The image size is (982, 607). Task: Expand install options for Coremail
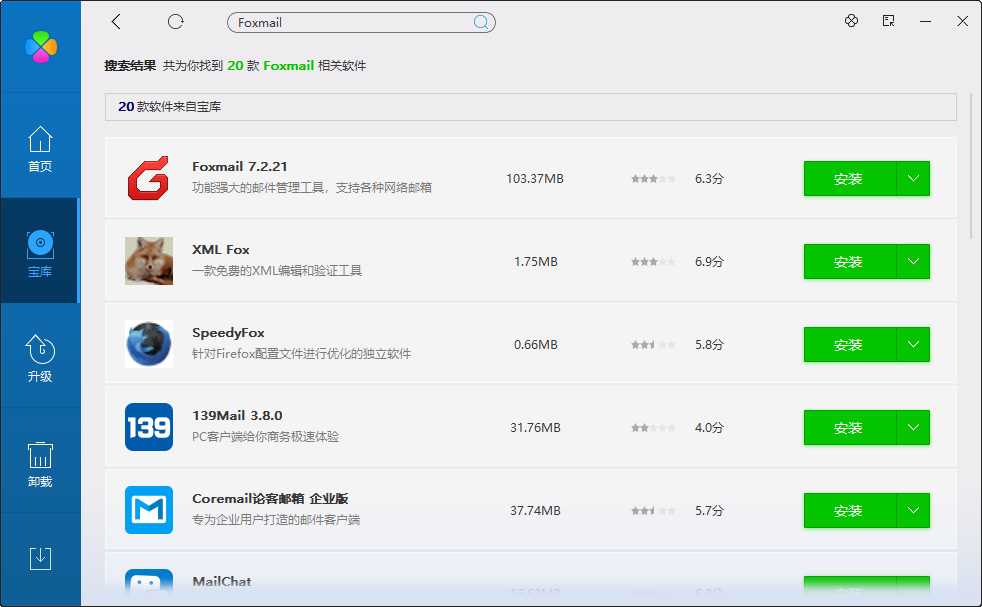pyautogui.click(x=913, y=511)
